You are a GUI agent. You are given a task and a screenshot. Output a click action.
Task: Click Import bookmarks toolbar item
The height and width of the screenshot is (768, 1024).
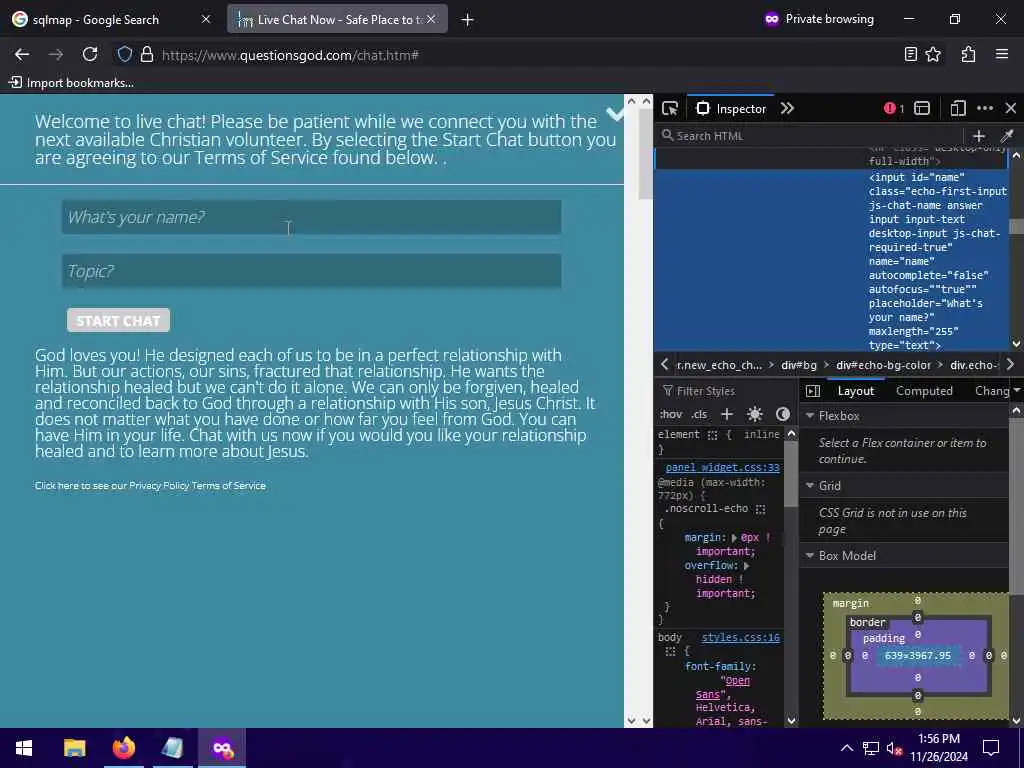[71, 83]
